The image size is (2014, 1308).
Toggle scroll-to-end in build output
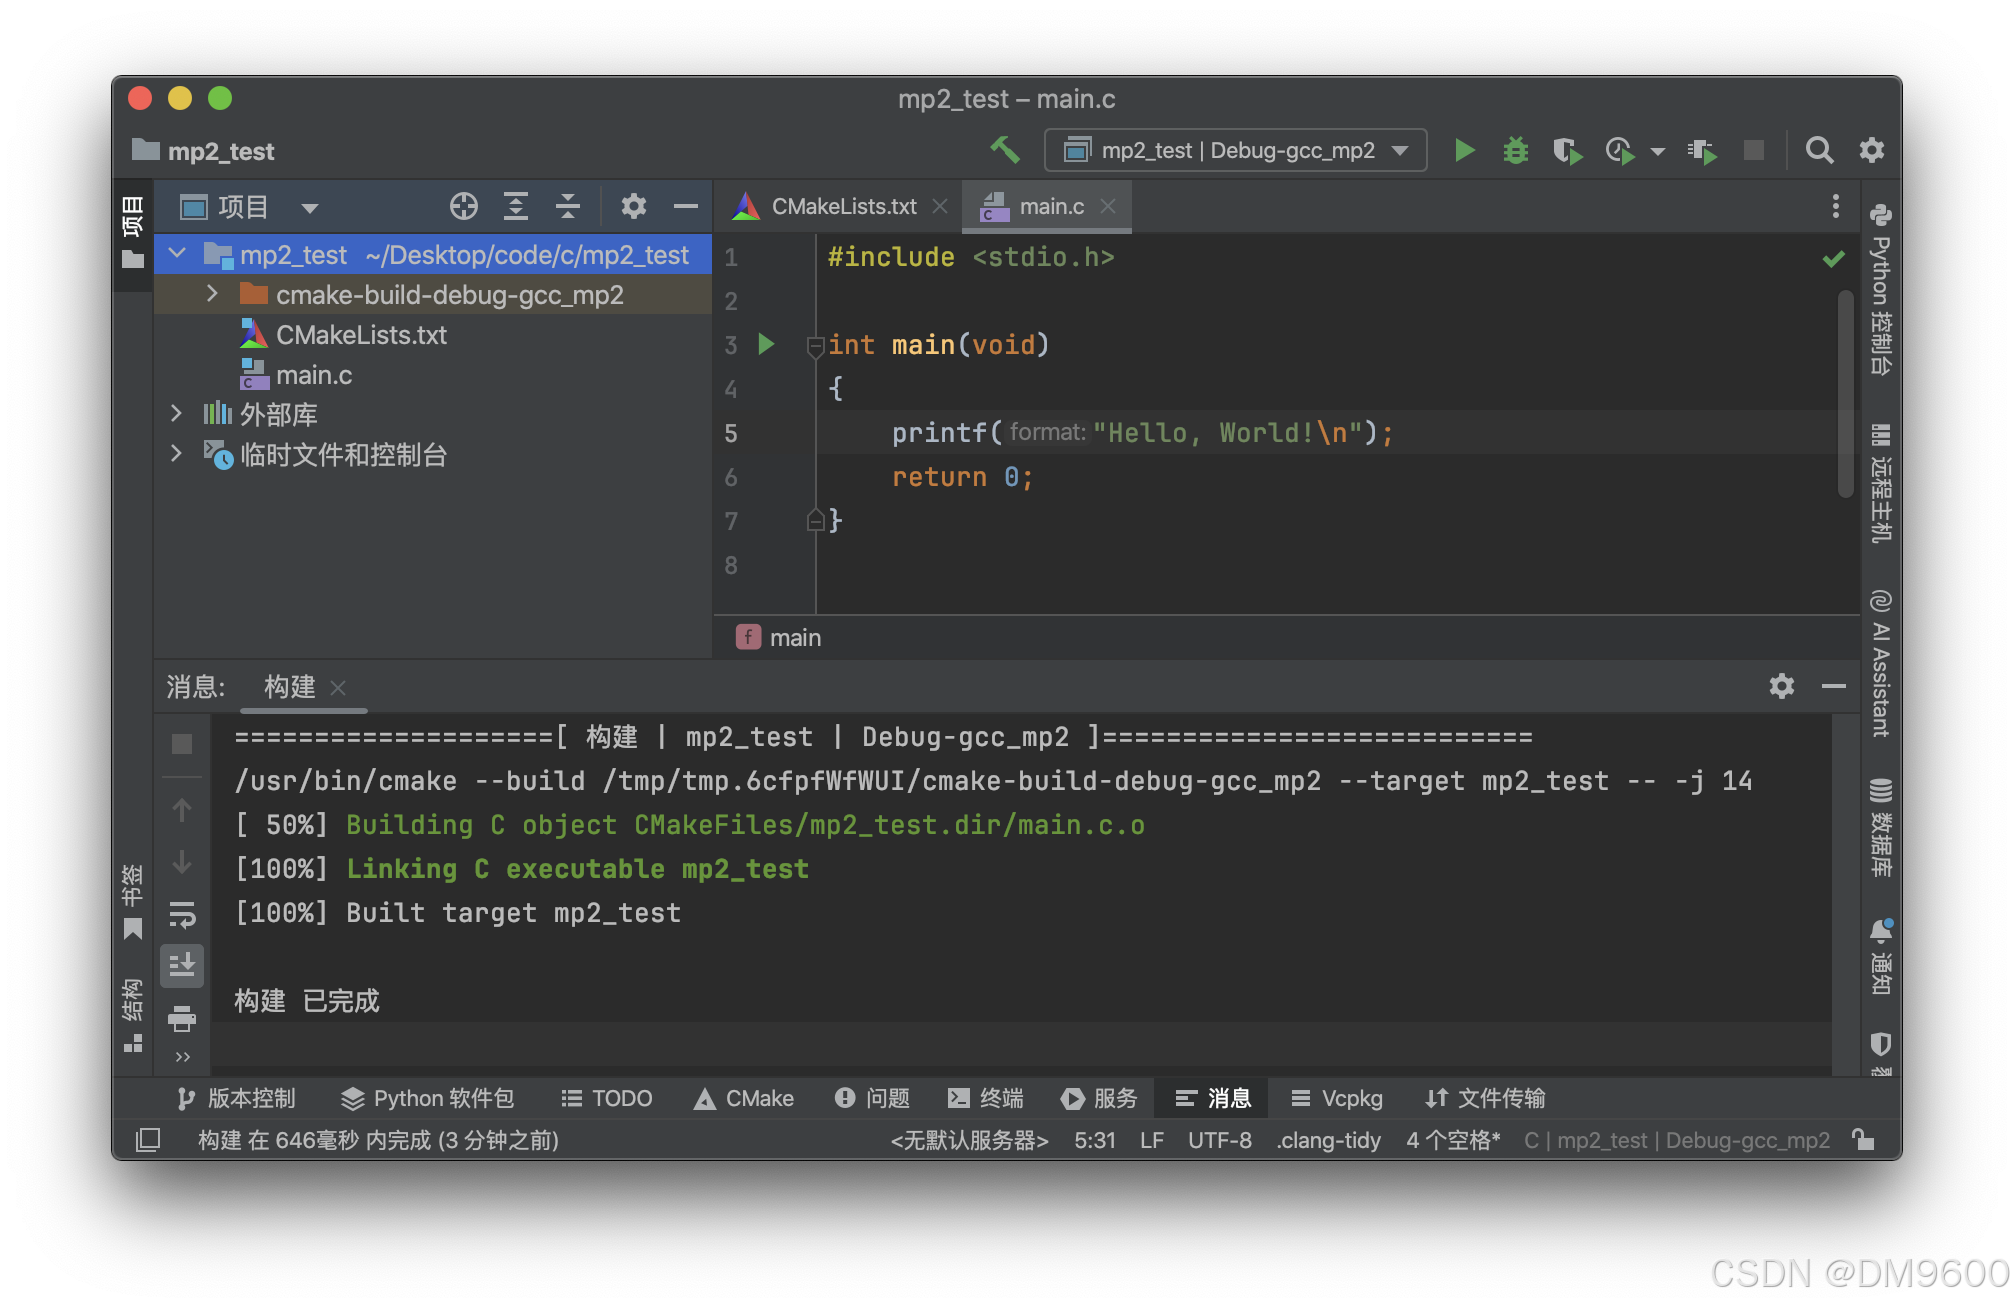(x=182, y=965)
